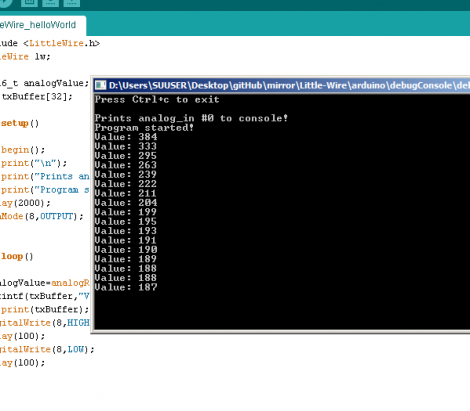Click the debugConsole window title bar path

289,86
